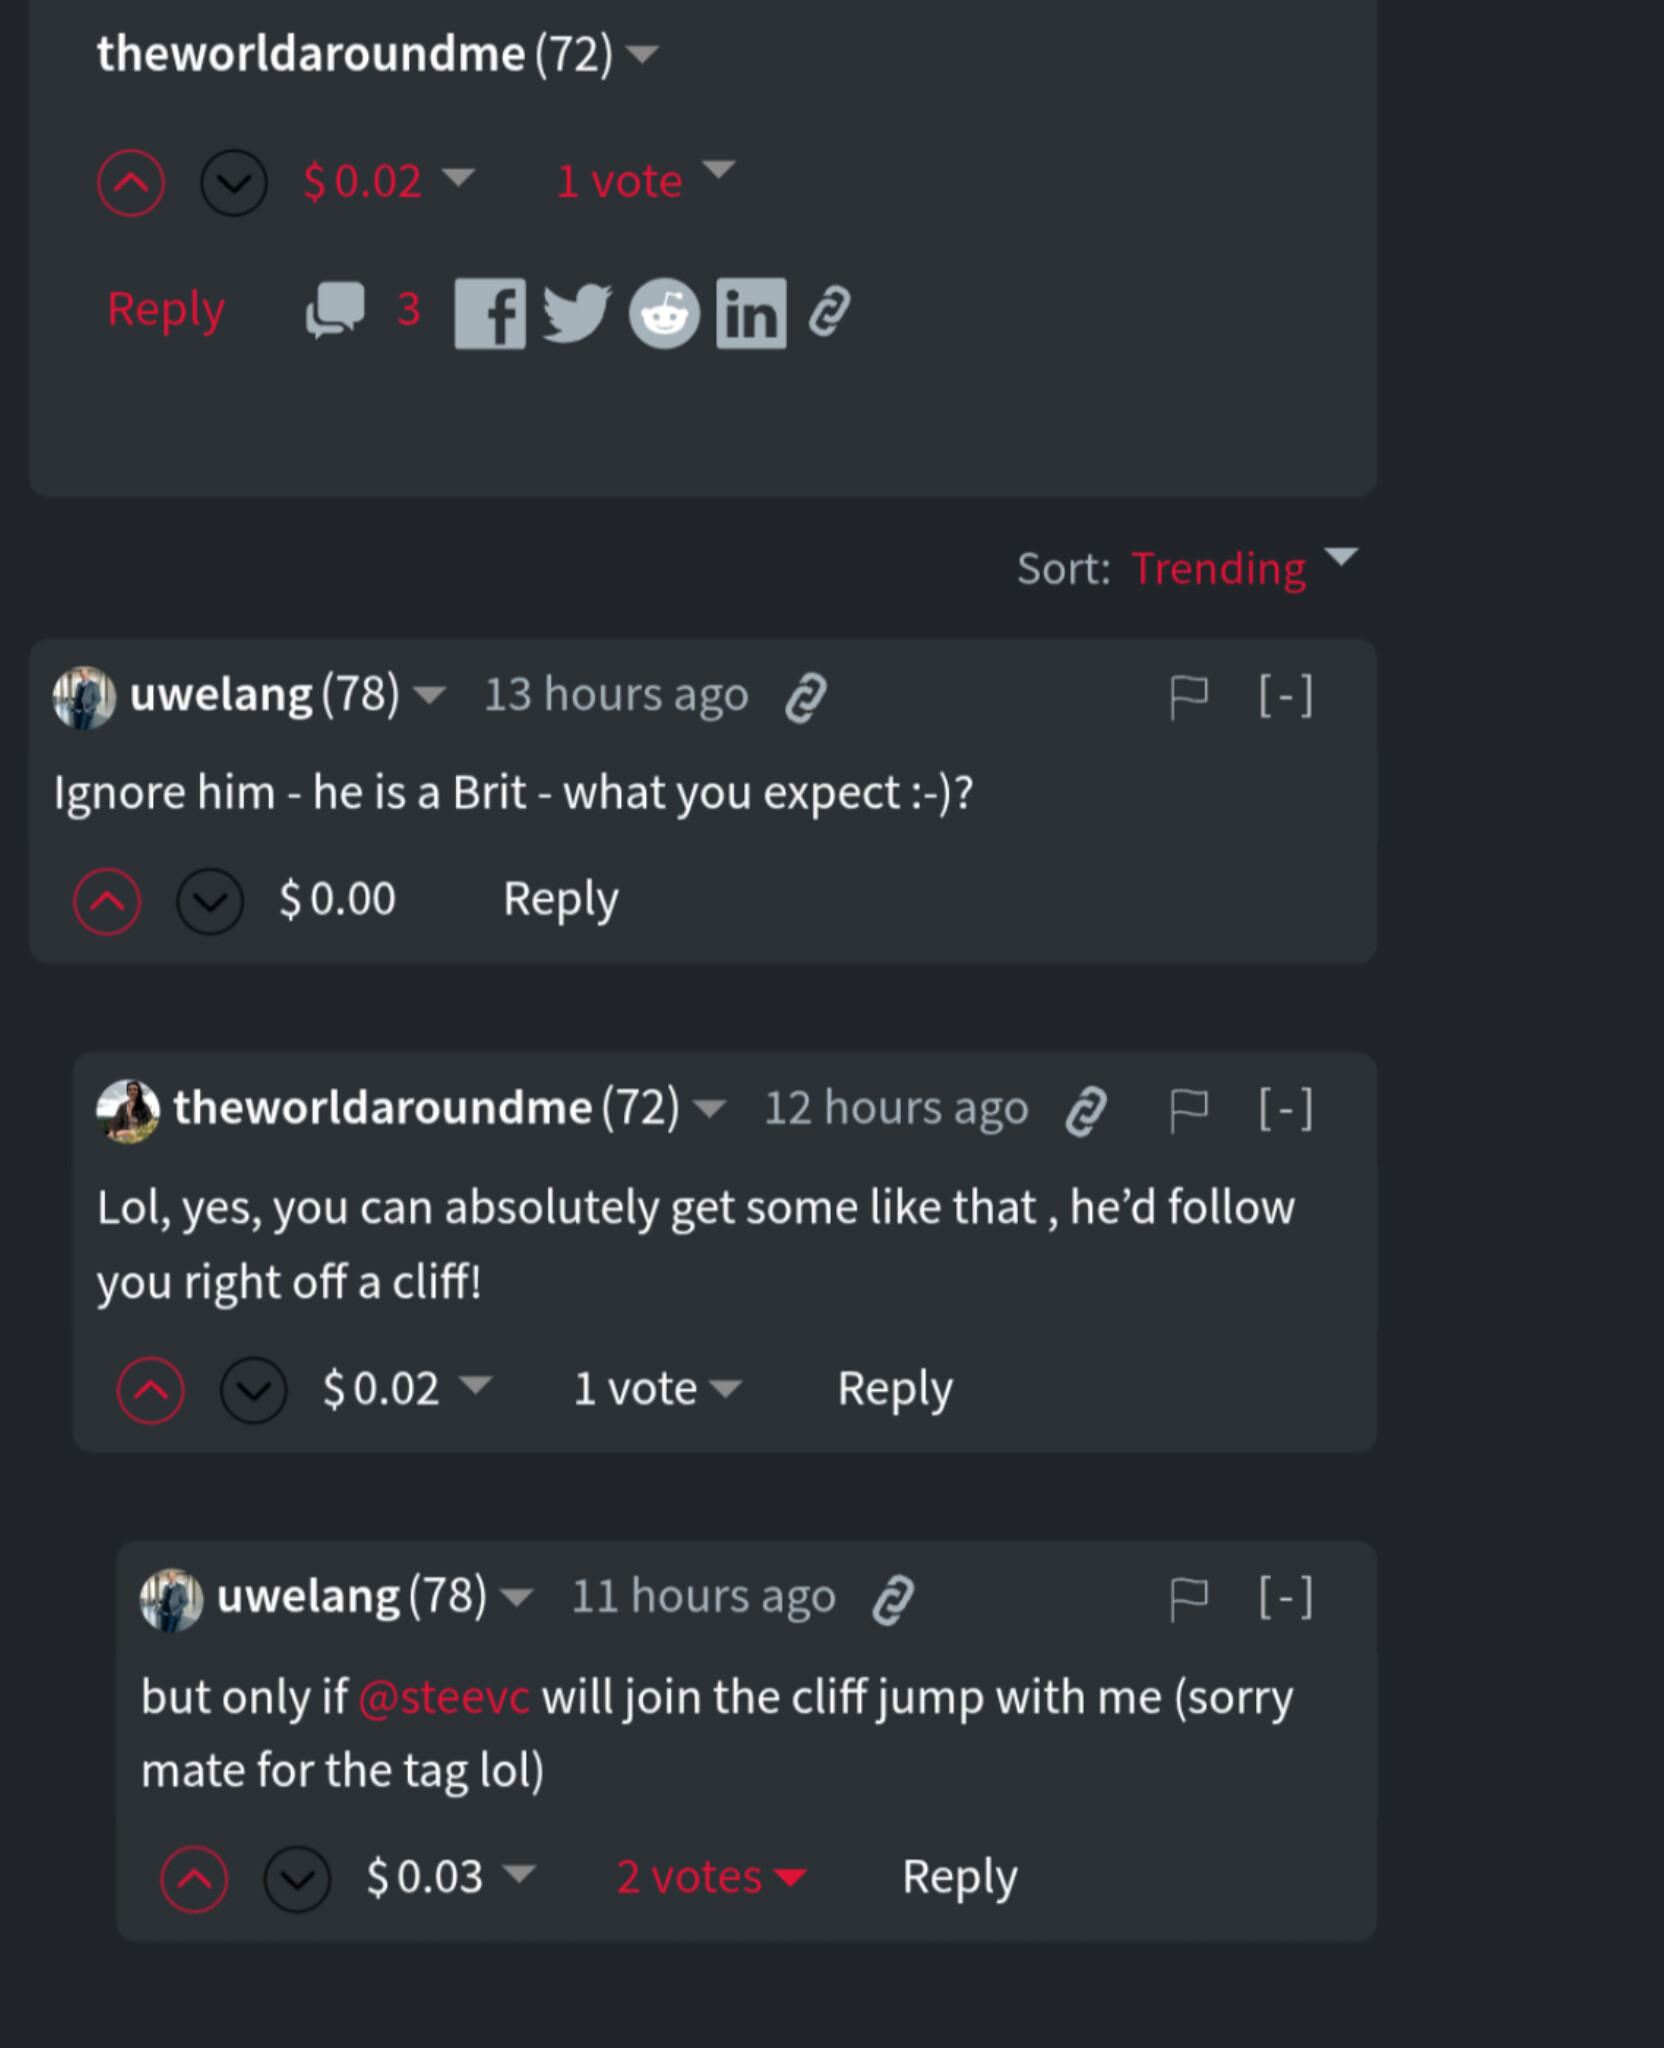Share post on Reddit icon

[x=664, y=313]
